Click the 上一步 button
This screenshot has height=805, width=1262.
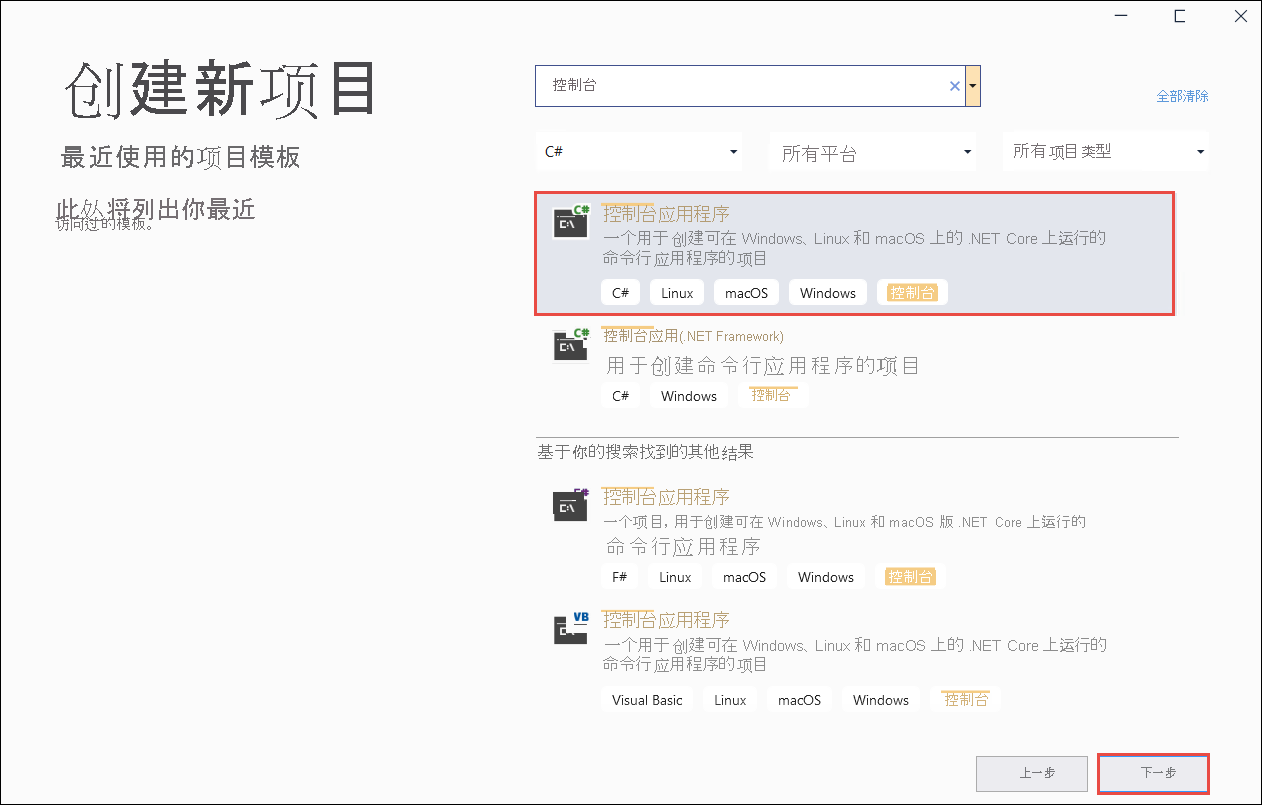pos(1032,773)
